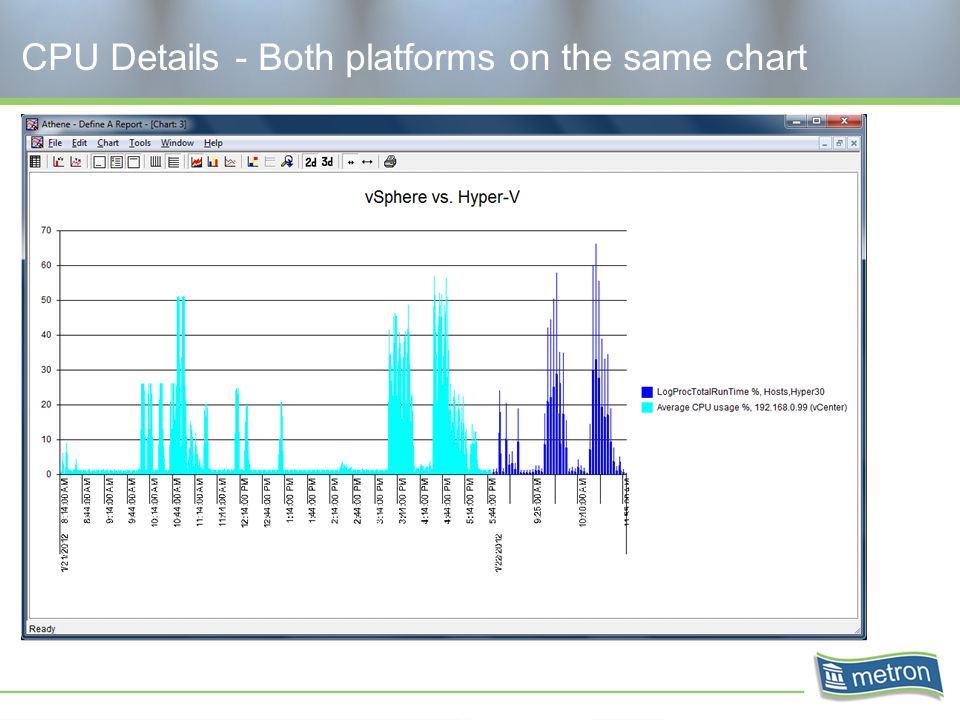
Task: Open the Chart menu
Action: pyautogui.click(x=108, y=143)
